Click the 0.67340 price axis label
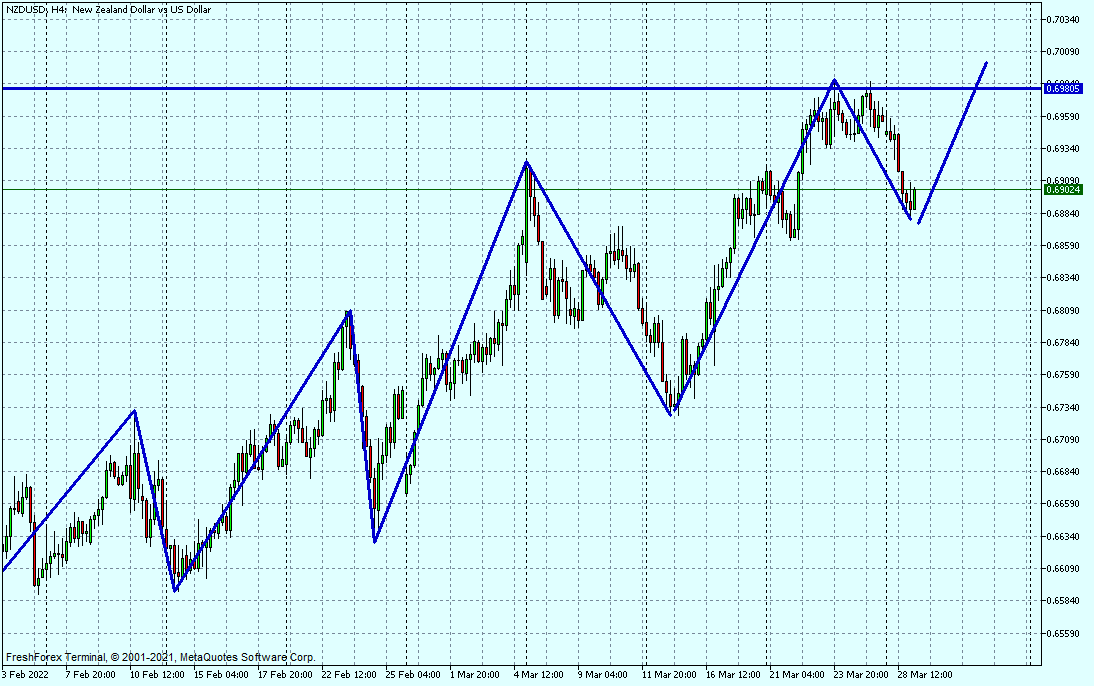 pos(1062,408)
